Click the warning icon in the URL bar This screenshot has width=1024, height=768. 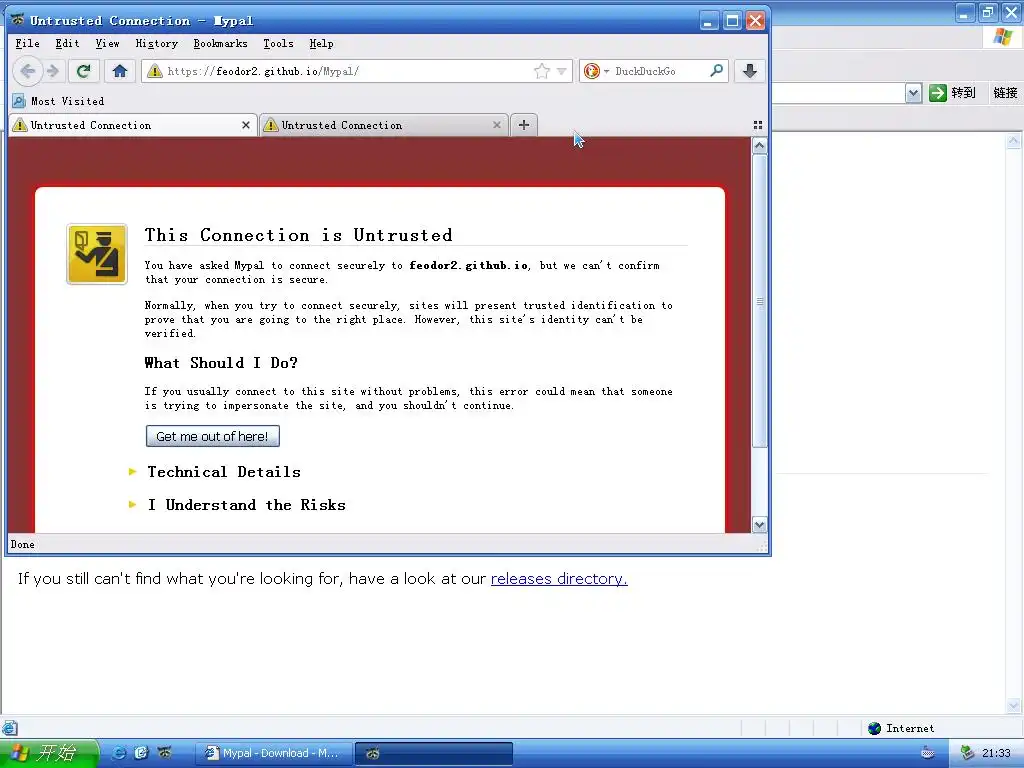tap(155, 71)
